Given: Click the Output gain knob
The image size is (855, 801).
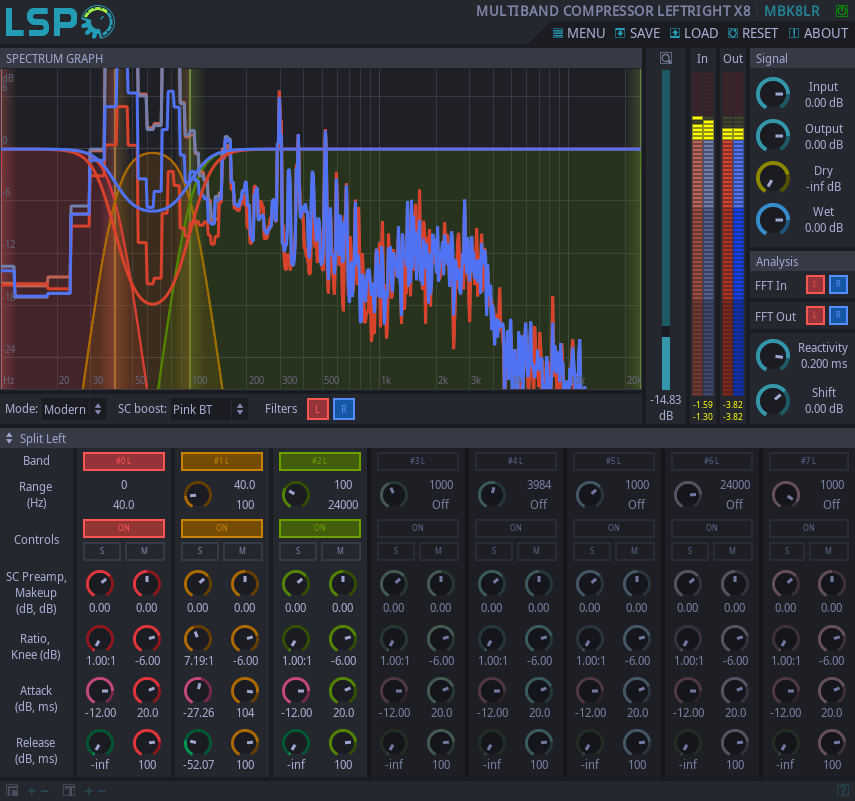Looking at the screenshot, I should [773, 136].
